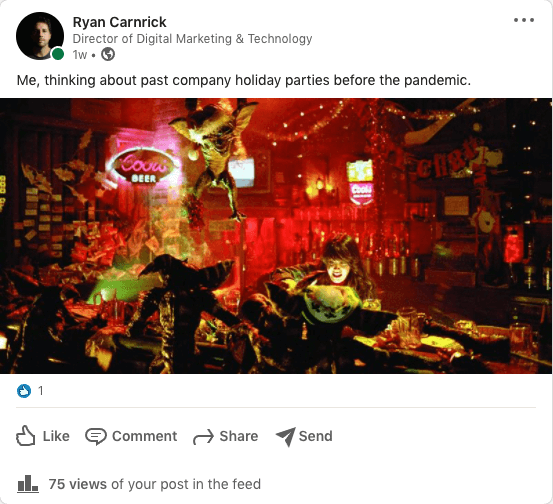This screenshot has width=553, height=504.
Task: Click the Comment button label
Action: (x=144, y=436)
